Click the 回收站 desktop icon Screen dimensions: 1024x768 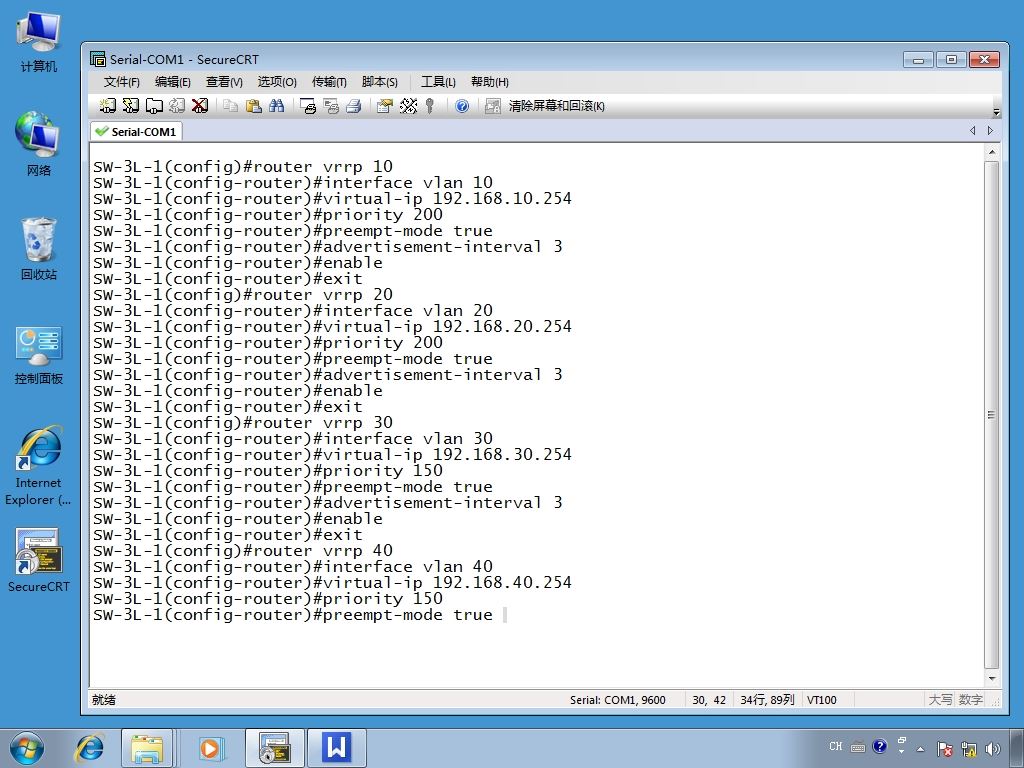point(39,249)
